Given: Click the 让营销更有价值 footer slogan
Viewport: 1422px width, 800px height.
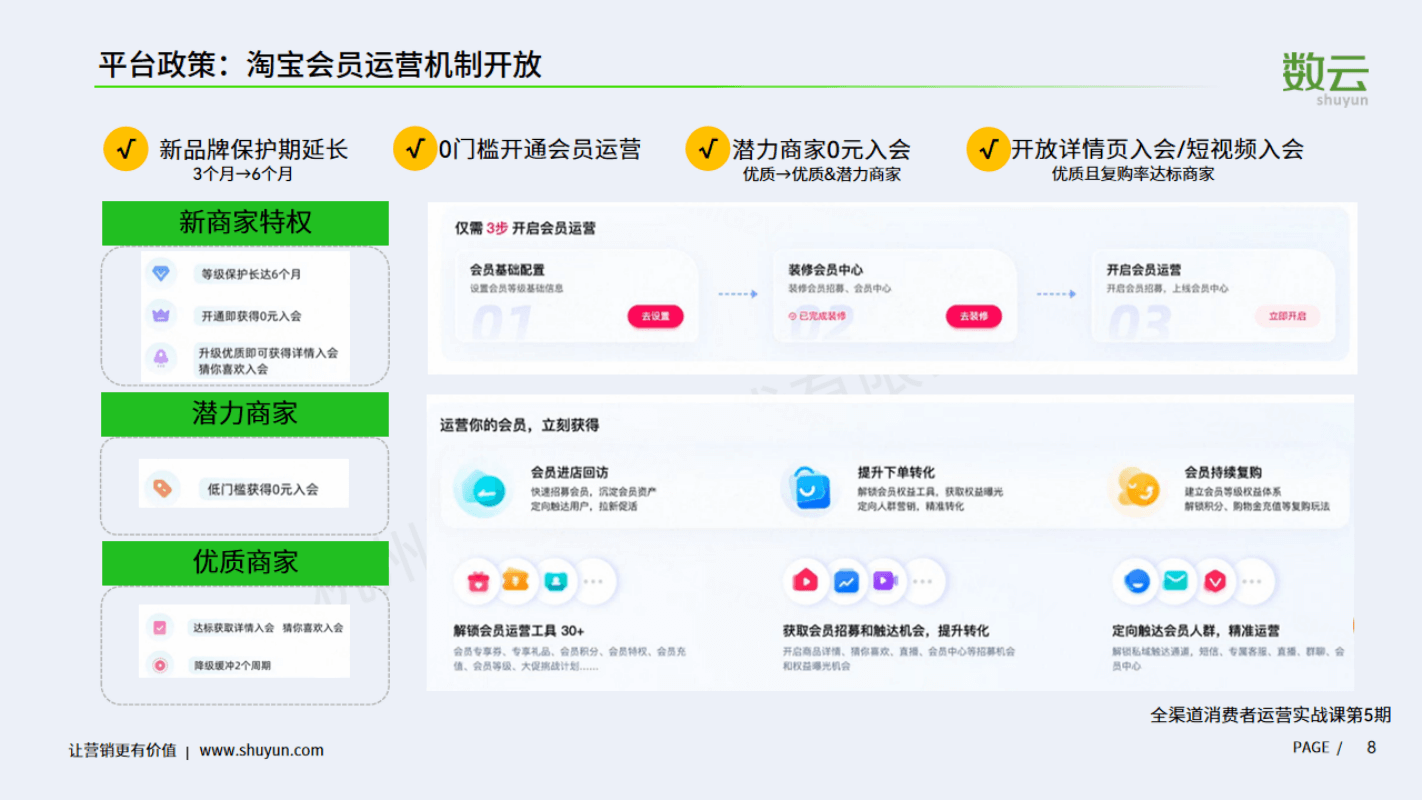Looking at the screenshot, I should (x=123, y=750).
